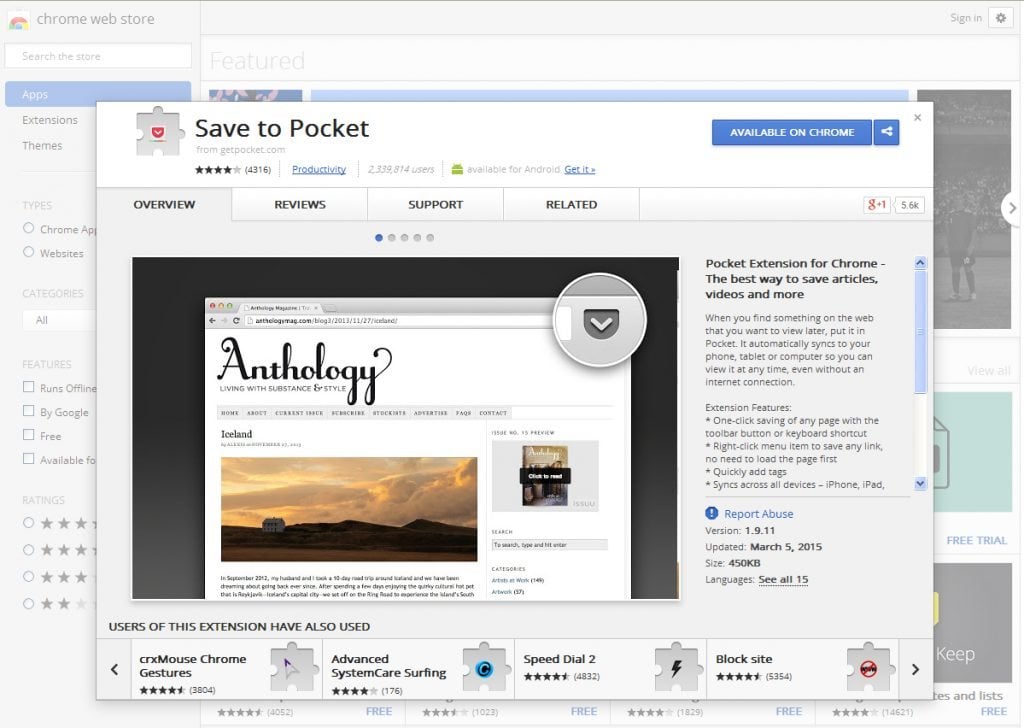Open the Advanced SystemCare Surfing title
The width and height of the screenshot is (1024, 728).
pos(389,666)
